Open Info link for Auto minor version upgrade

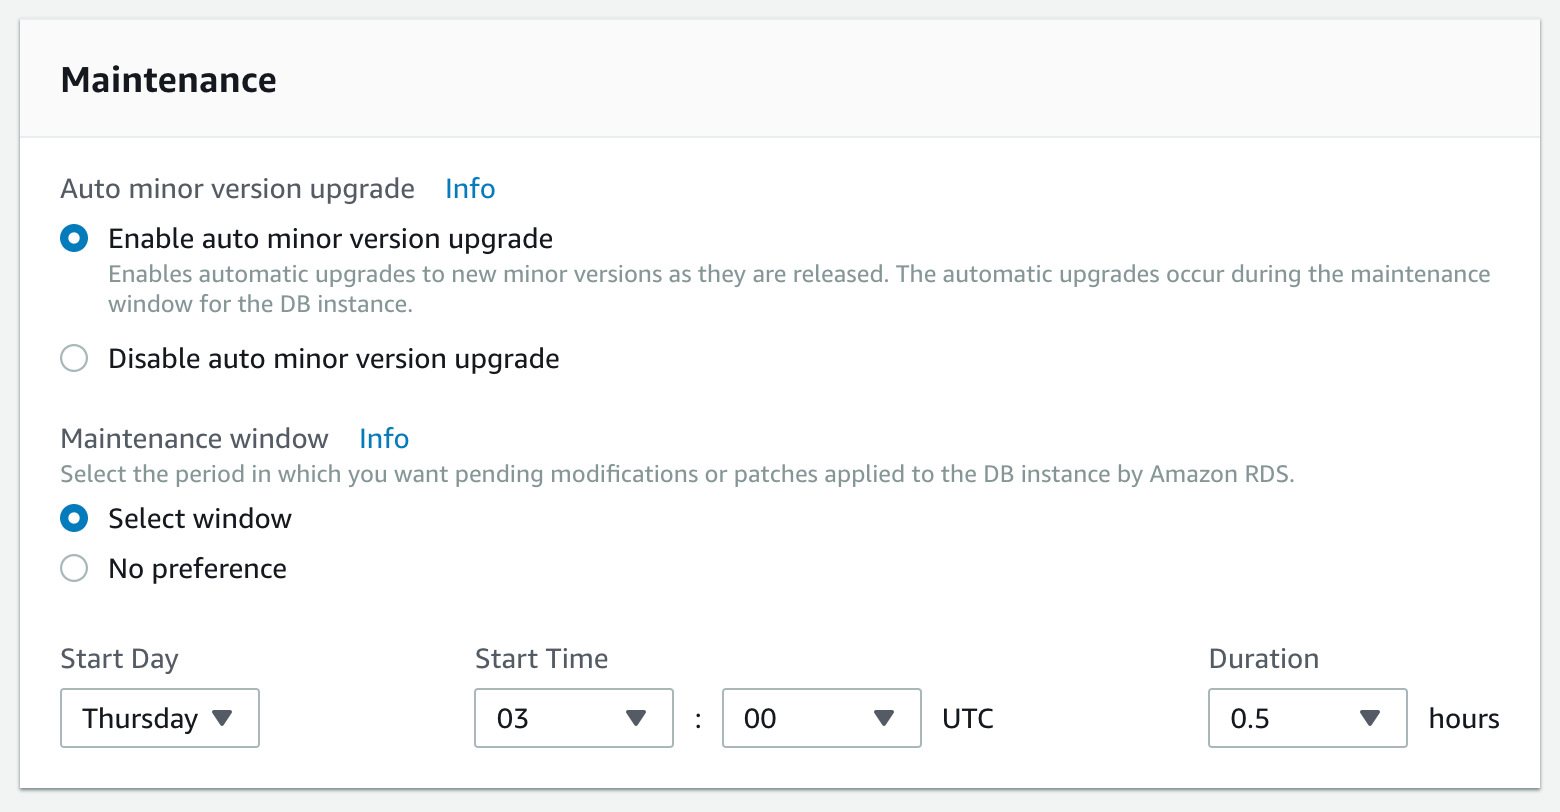470,189
